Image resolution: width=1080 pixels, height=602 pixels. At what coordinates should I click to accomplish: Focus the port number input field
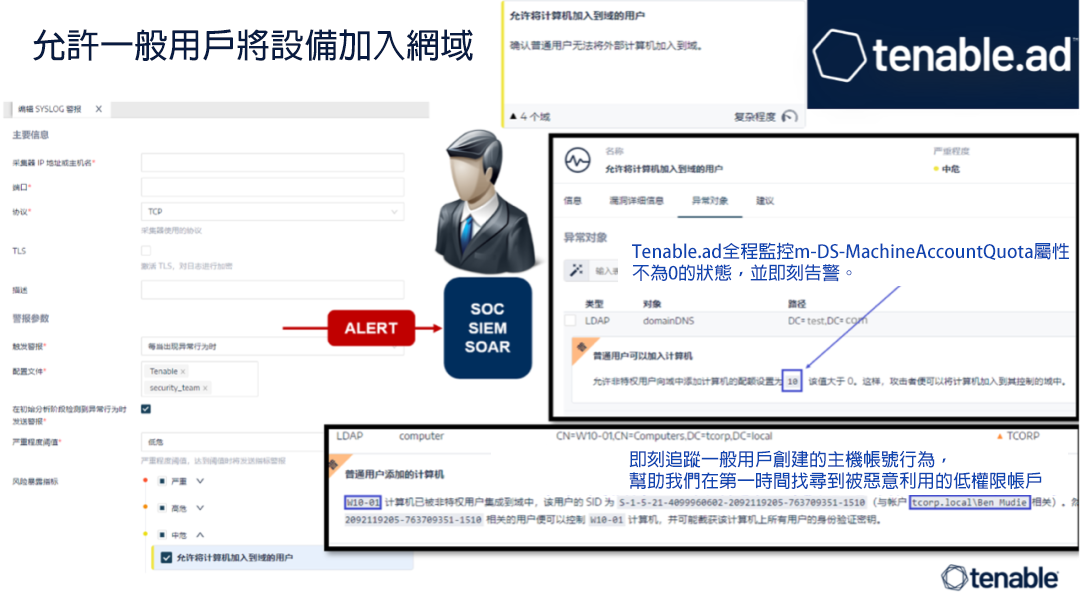pos(272,187)
